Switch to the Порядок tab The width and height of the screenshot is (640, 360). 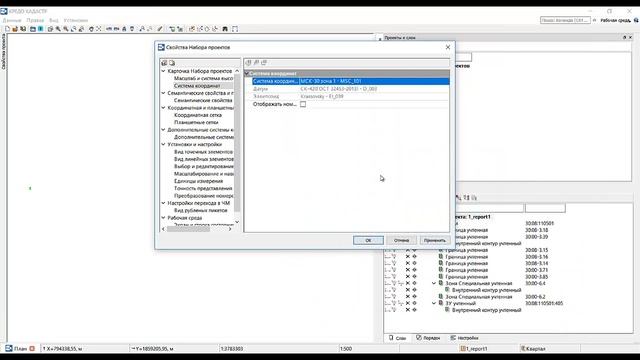click(428, 338)
